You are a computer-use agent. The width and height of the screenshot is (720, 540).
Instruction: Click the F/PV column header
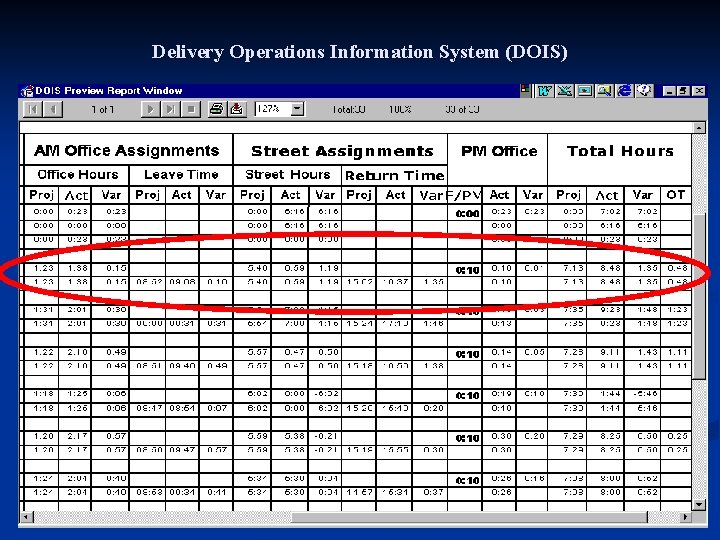[x=464, y=196]
